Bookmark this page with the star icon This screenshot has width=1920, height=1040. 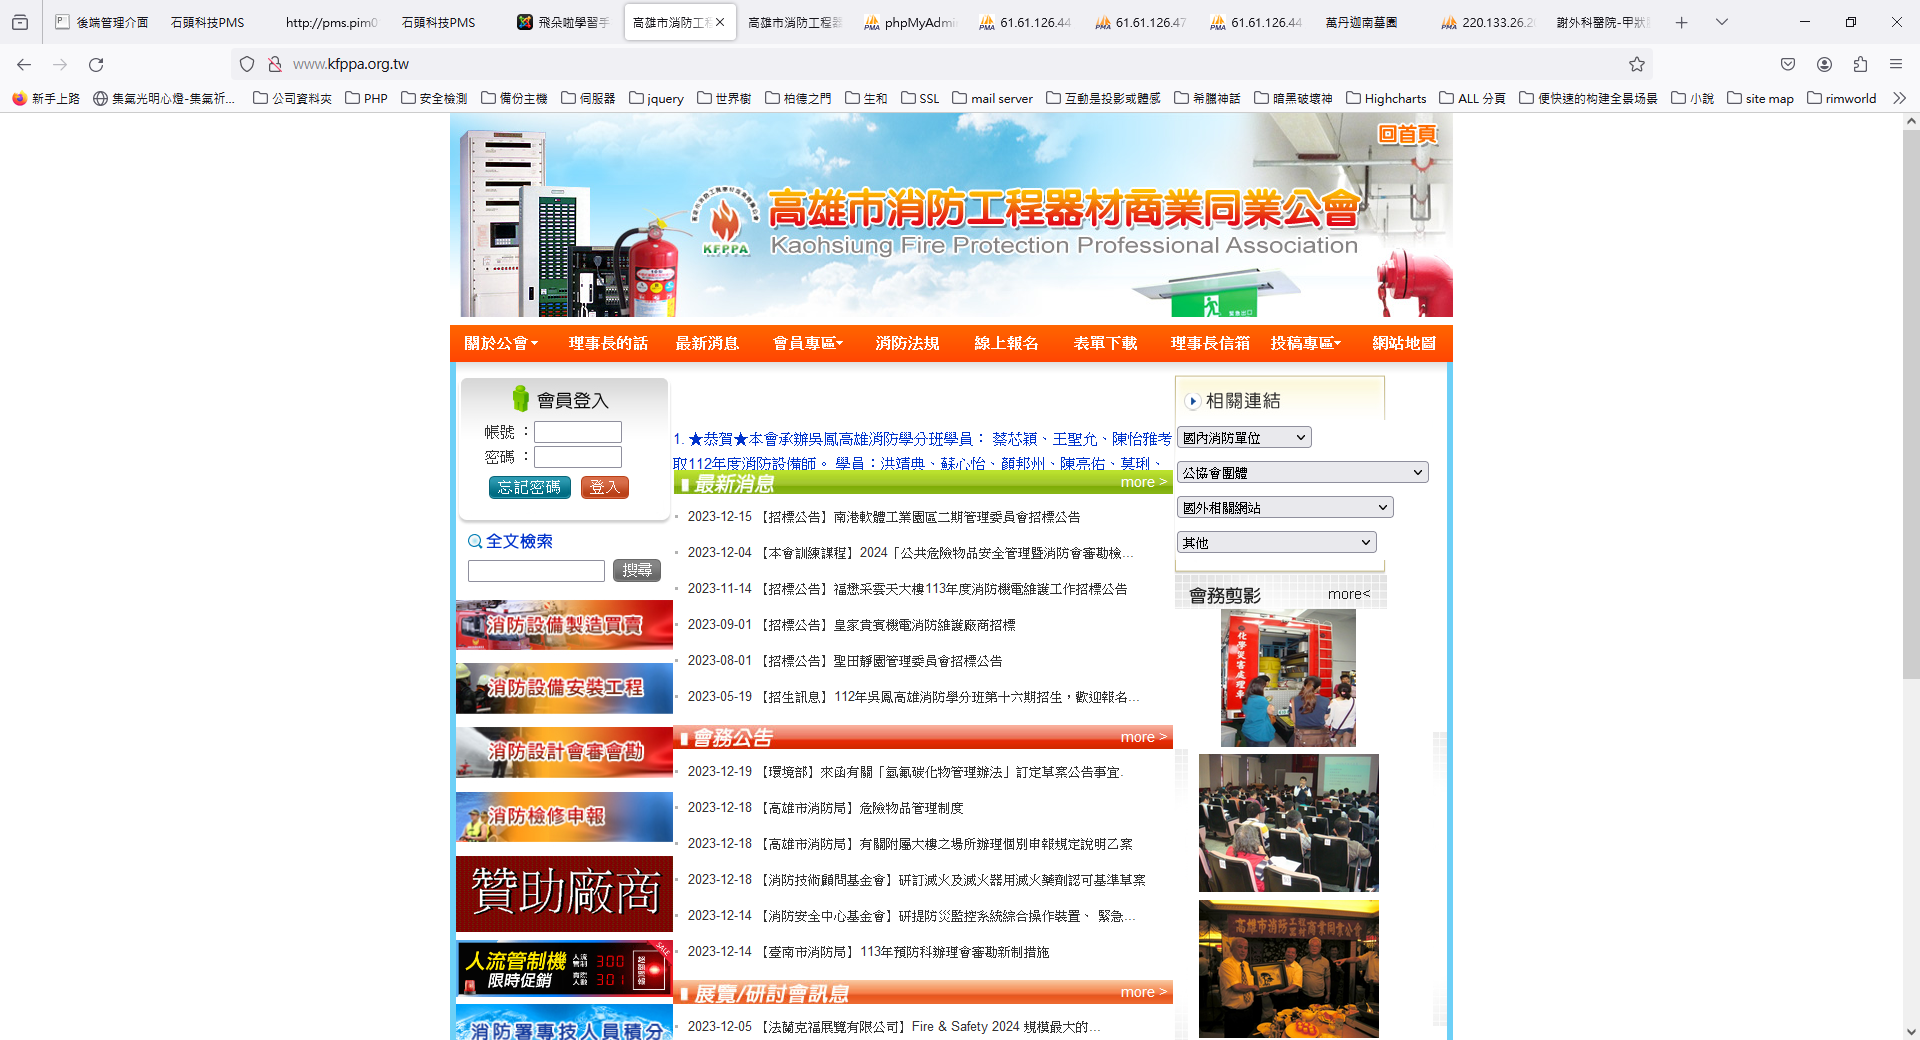(1636, 64)
